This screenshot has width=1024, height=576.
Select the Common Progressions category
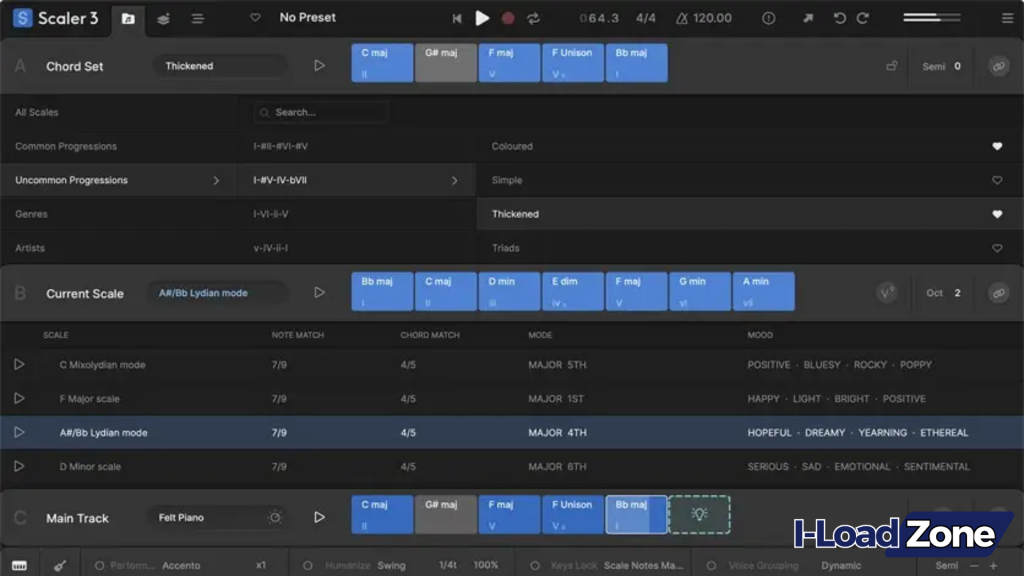pyautogui.click(x=66, y=146)
